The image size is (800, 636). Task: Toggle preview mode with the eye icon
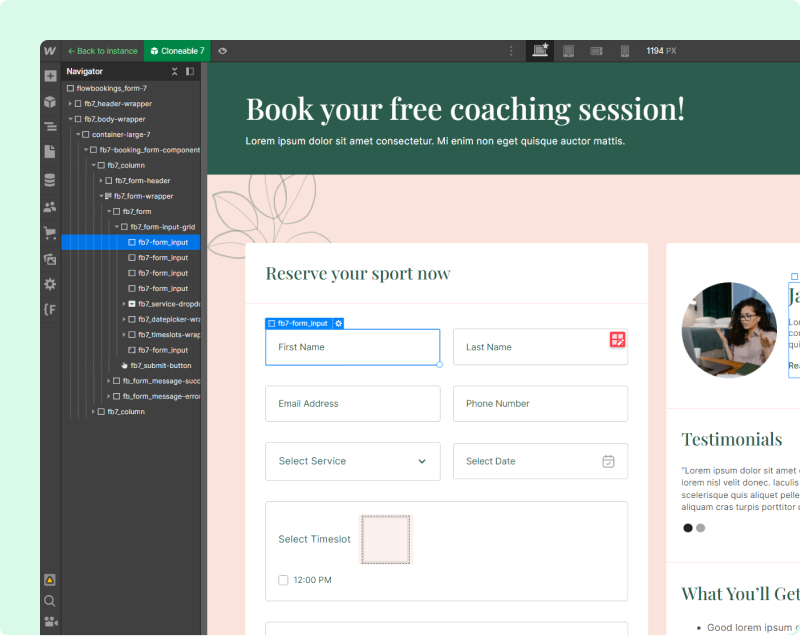(222, 50)
